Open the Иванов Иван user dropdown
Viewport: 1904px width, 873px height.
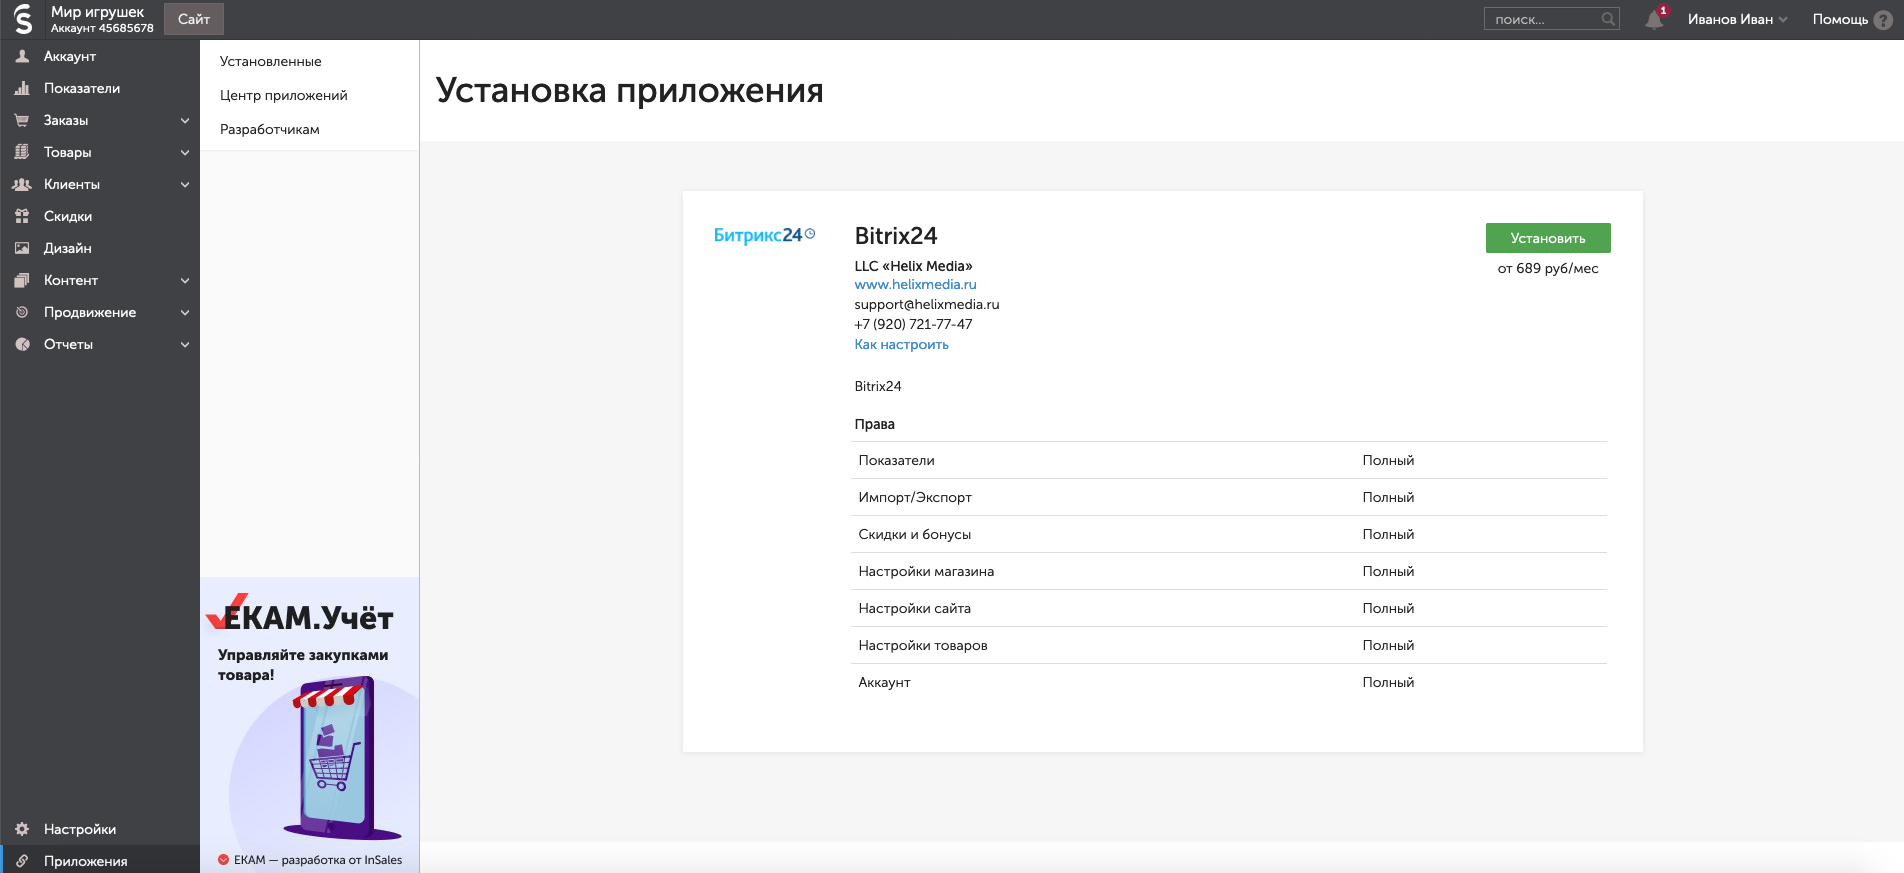coord(1737,19)
